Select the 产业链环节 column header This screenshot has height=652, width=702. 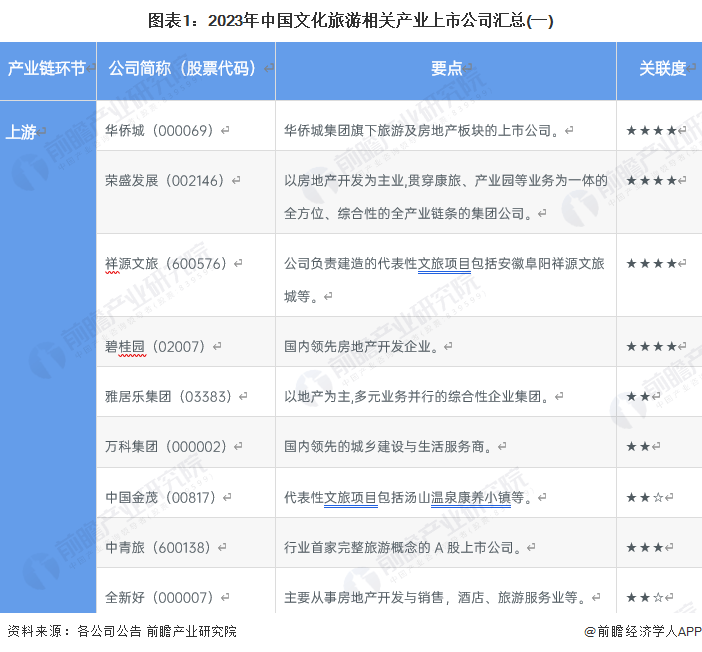(x=47, y=69)
